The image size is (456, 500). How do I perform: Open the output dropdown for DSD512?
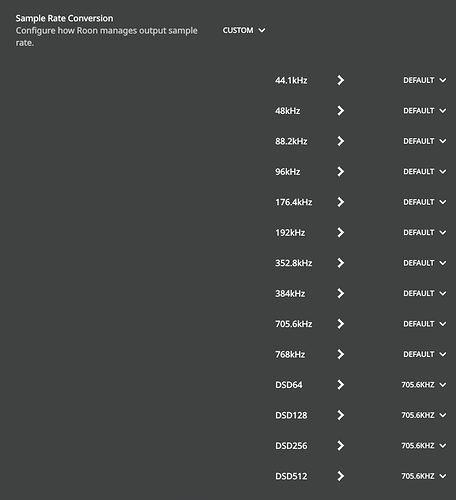coord(424,476)
